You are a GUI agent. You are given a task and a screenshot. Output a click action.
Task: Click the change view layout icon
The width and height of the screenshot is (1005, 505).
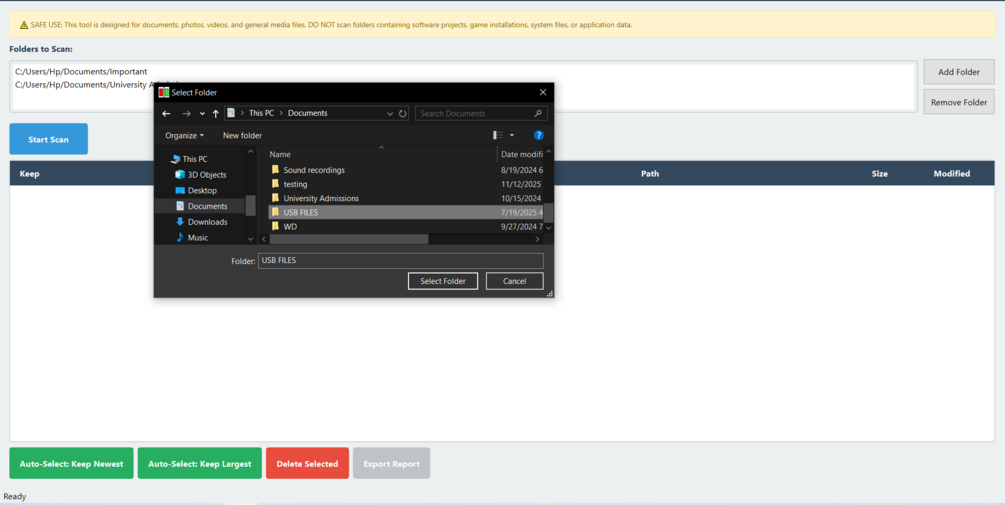(x=498, y=135)
